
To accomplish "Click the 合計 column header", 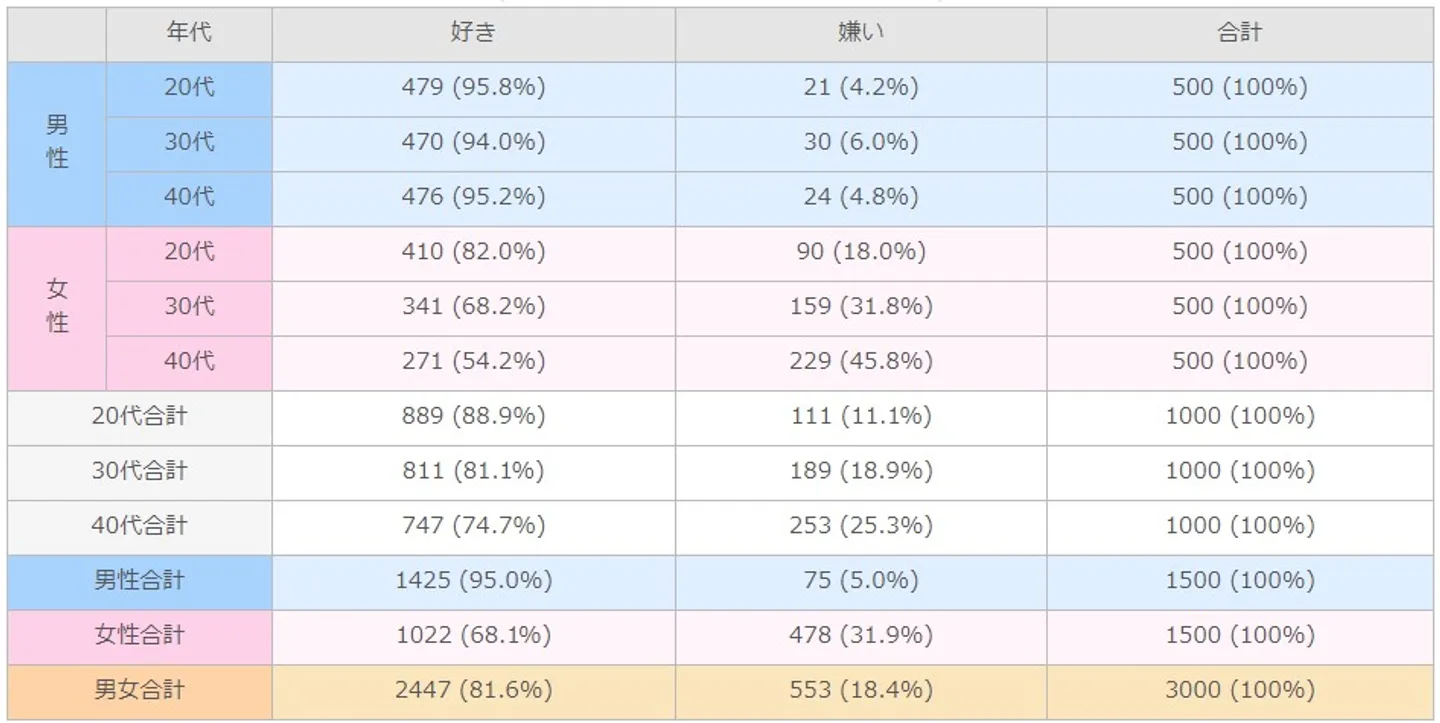I will (x=1239, y=33).
